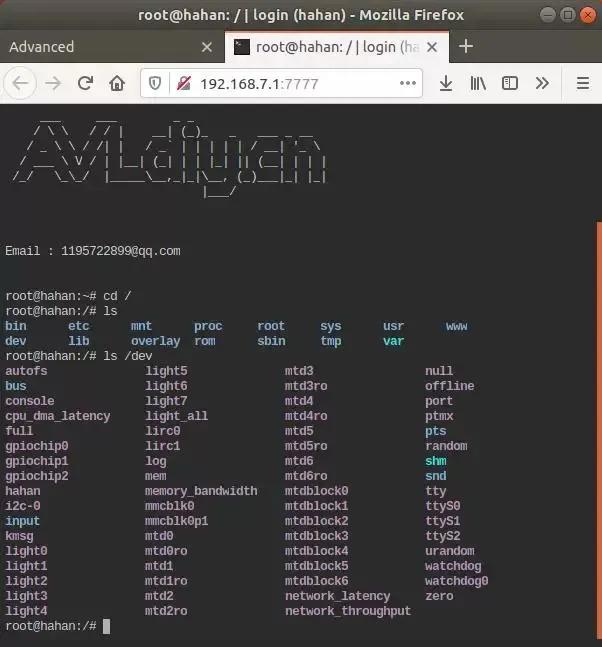Click the terminal cursor at the prompt
Screen dimensions: 602x647
click(x=106, y=626)
